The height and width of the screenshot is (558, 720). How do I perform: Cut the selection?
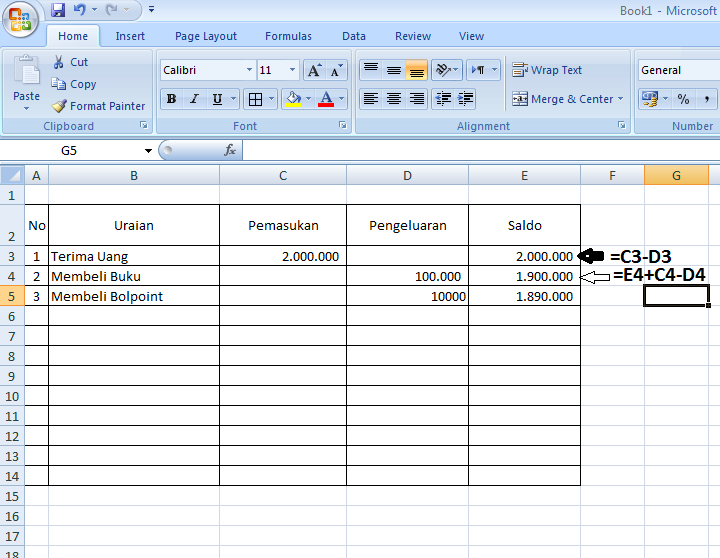point(70,62)
